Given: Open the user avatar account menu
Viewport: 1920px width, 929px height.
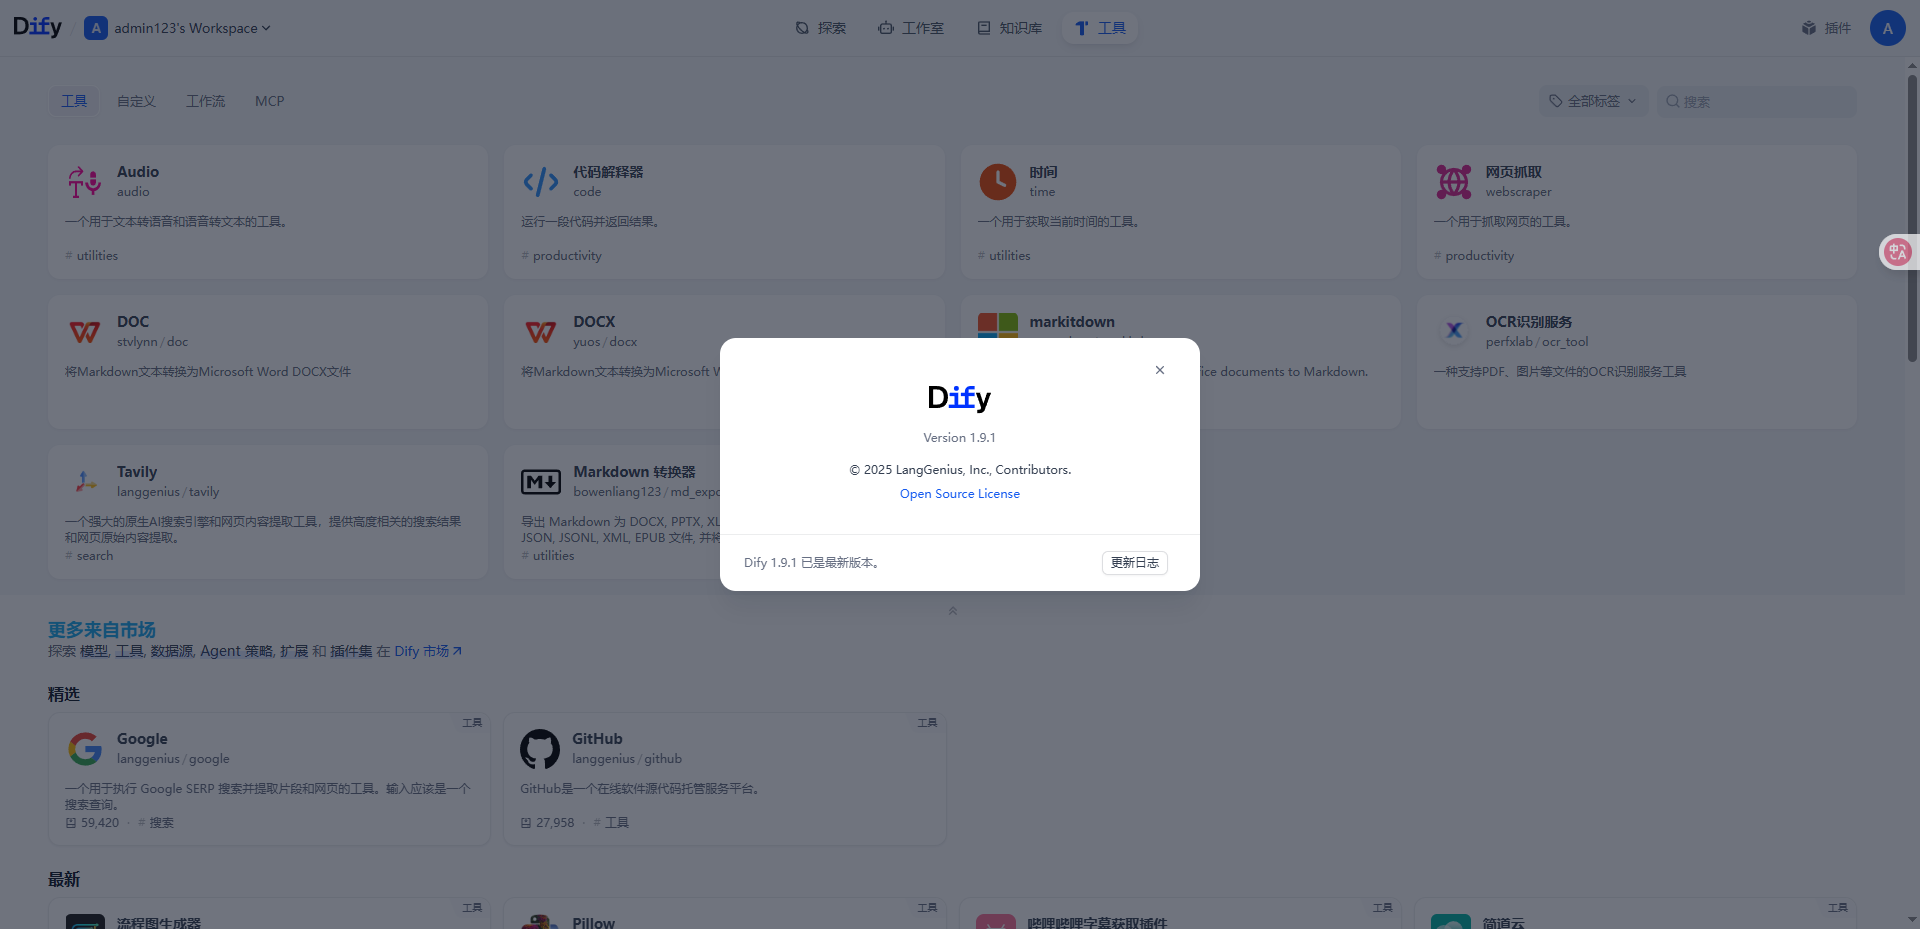Looking at the screenshot, I should click(1888, 28).
